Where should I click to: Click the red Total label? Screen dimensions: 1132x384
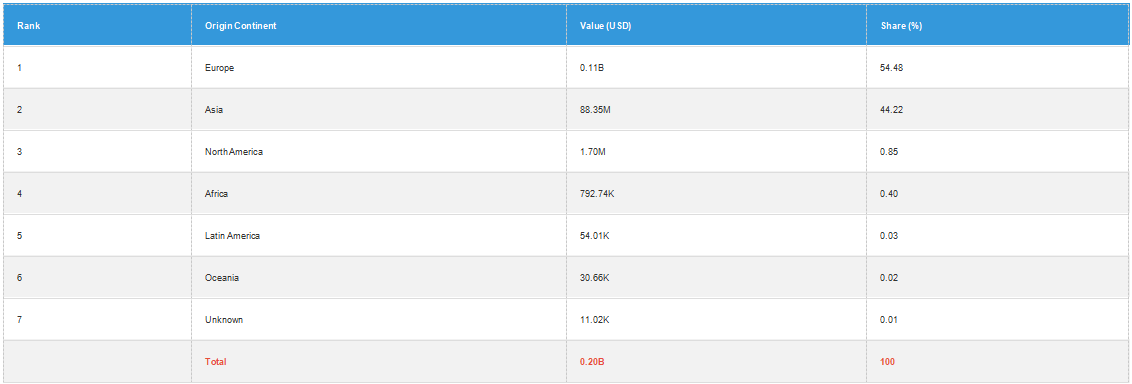pos(216,362)
